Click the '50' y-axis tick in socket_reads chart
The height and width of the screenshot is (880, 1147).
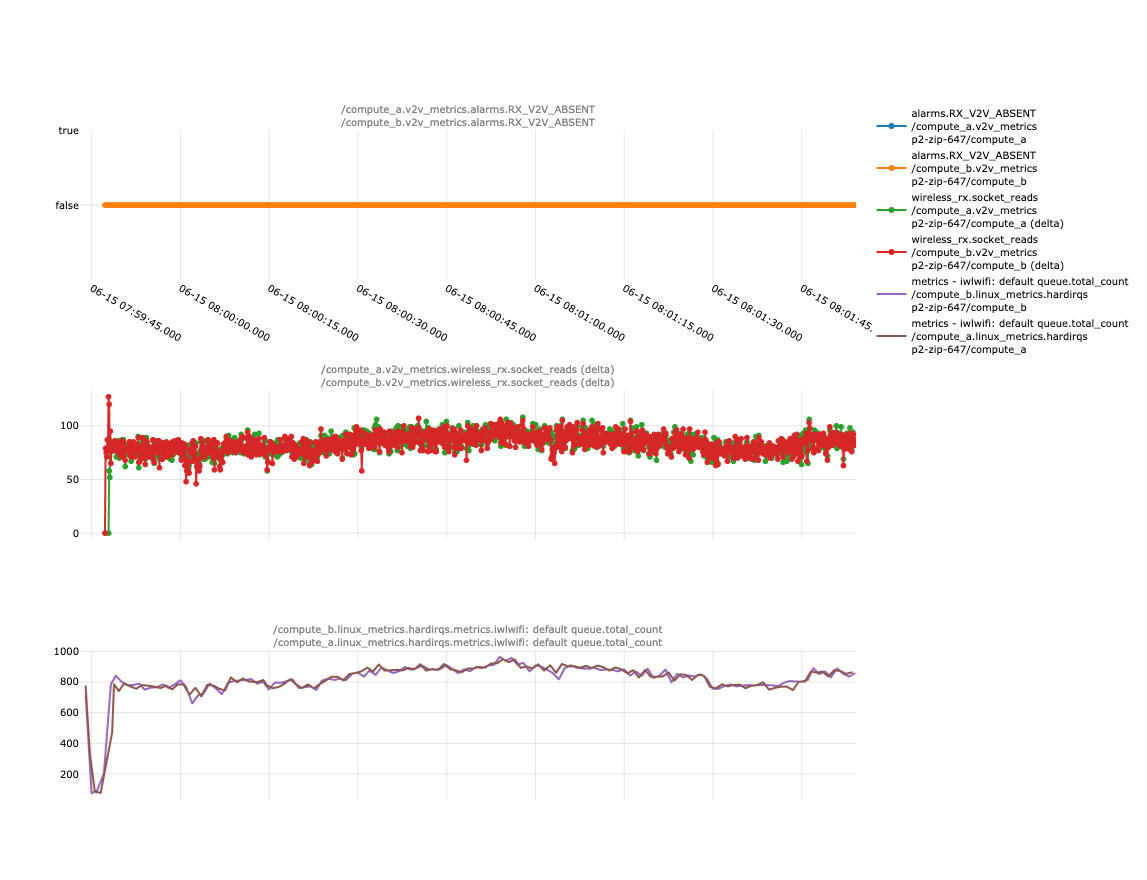pos(72,480)
